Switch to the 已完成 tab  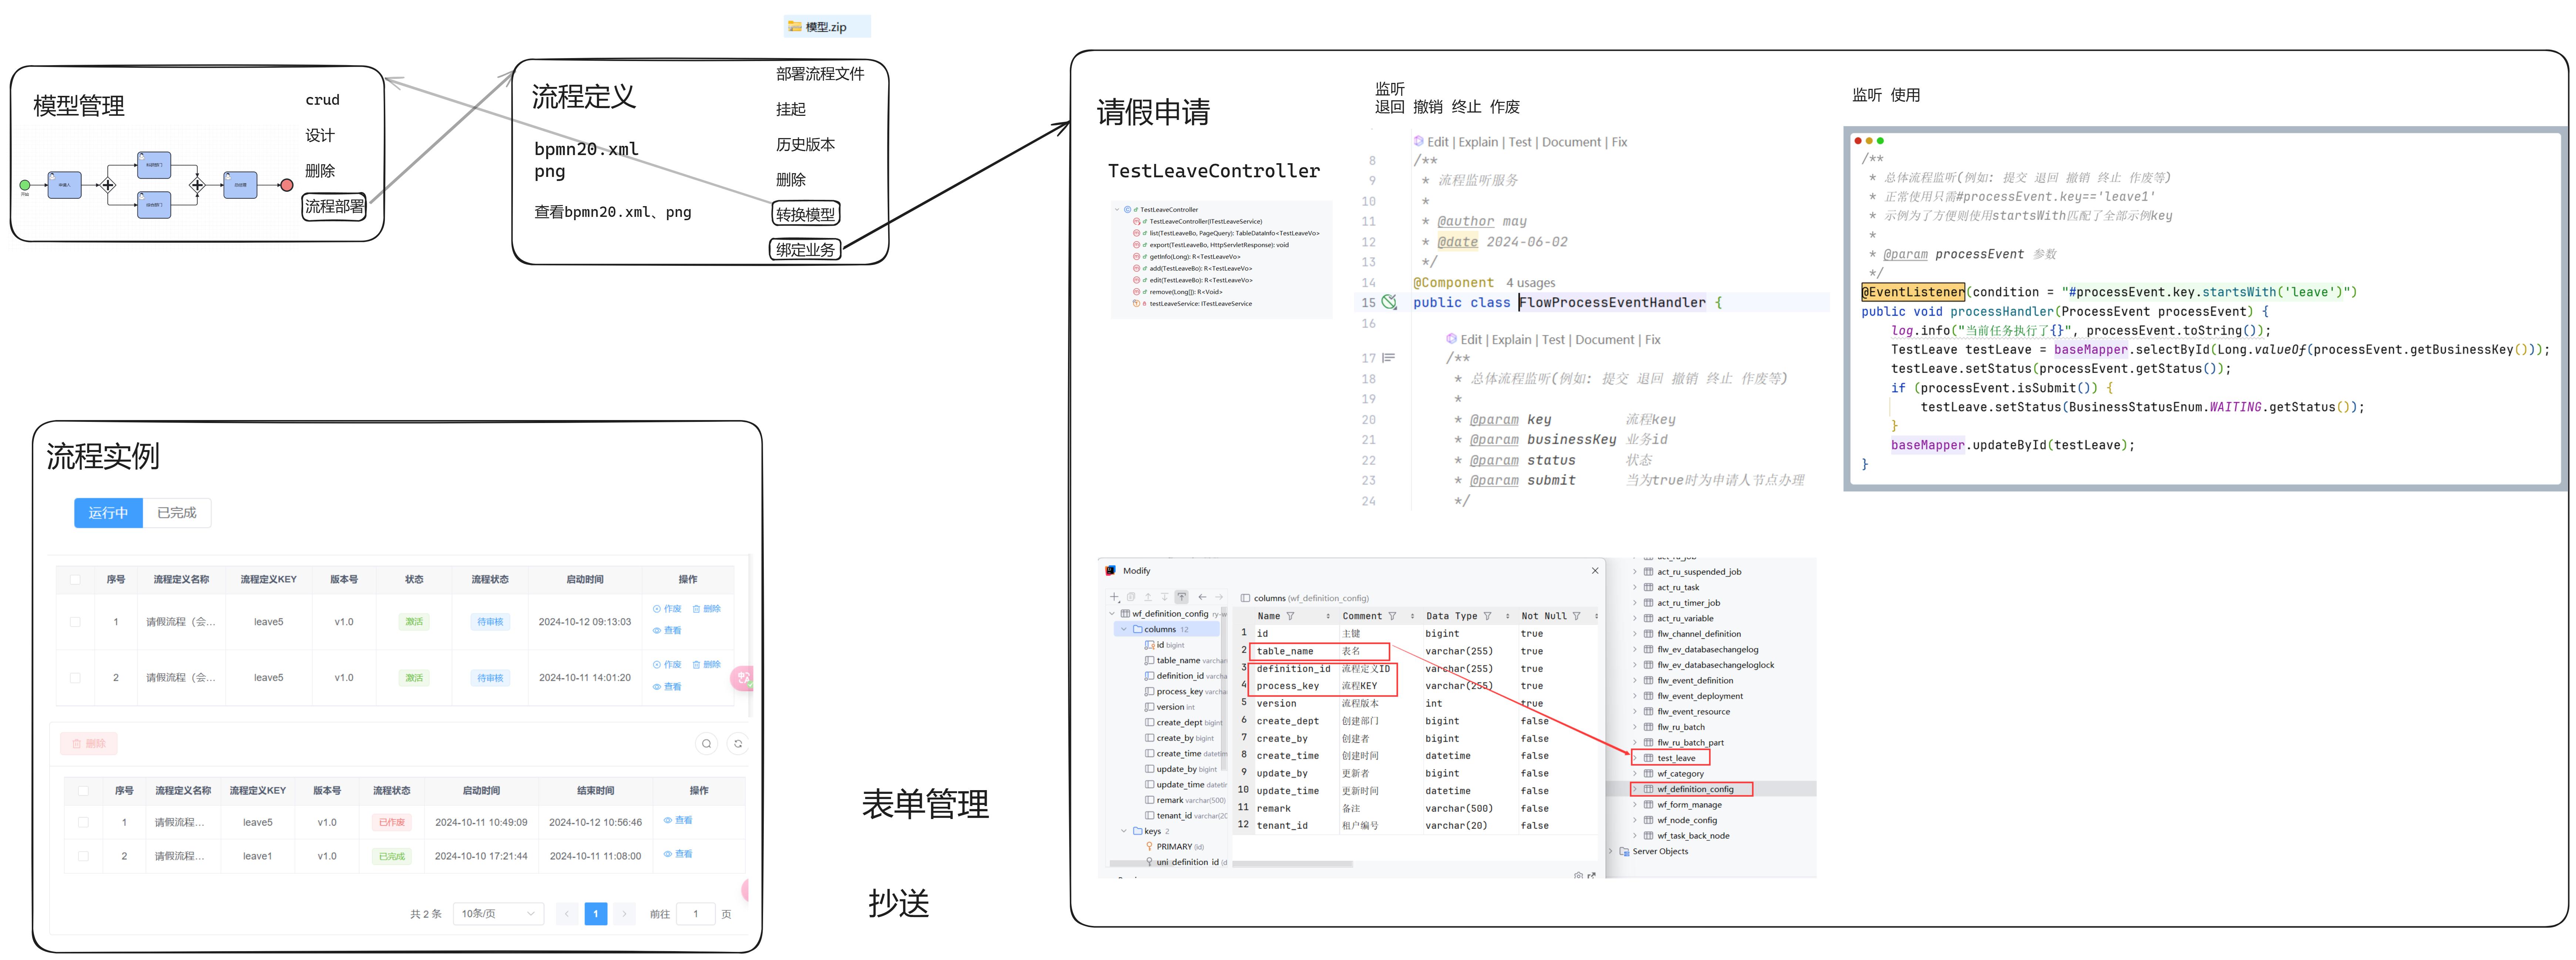point(176,513)
